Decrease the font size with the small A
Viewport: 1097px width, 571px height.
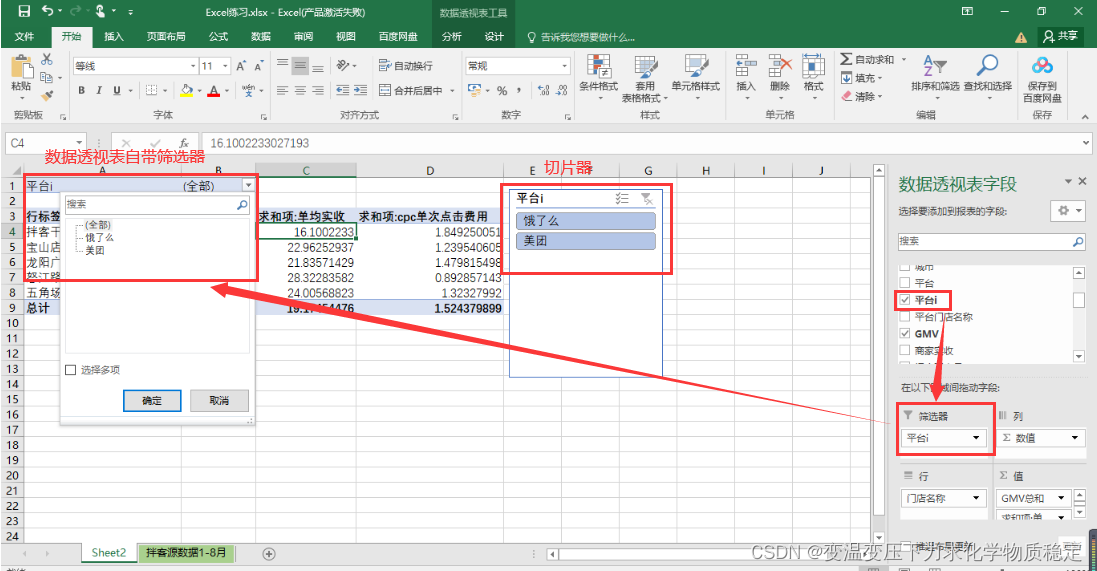[258, 66]
